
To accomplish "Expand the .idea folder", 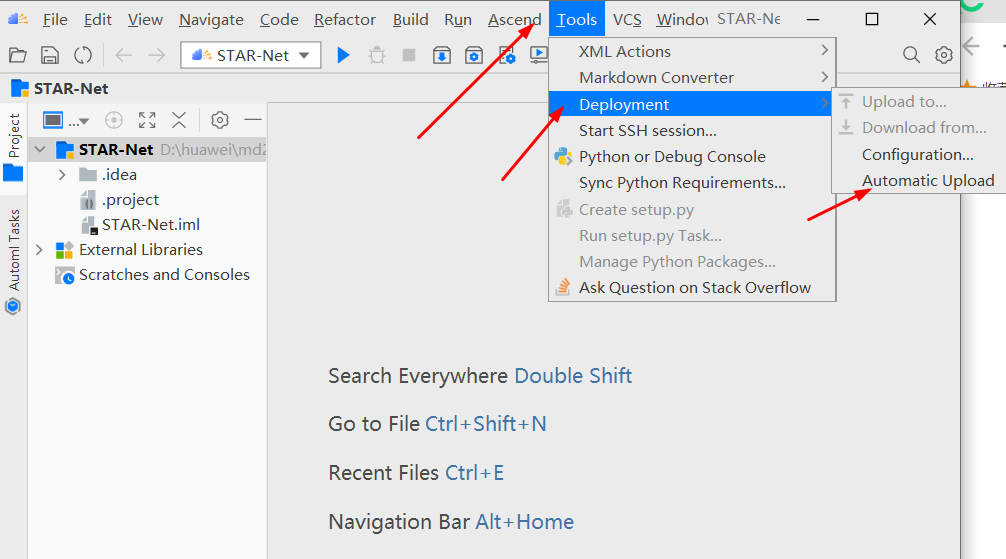I will click(x=62, y=175).
